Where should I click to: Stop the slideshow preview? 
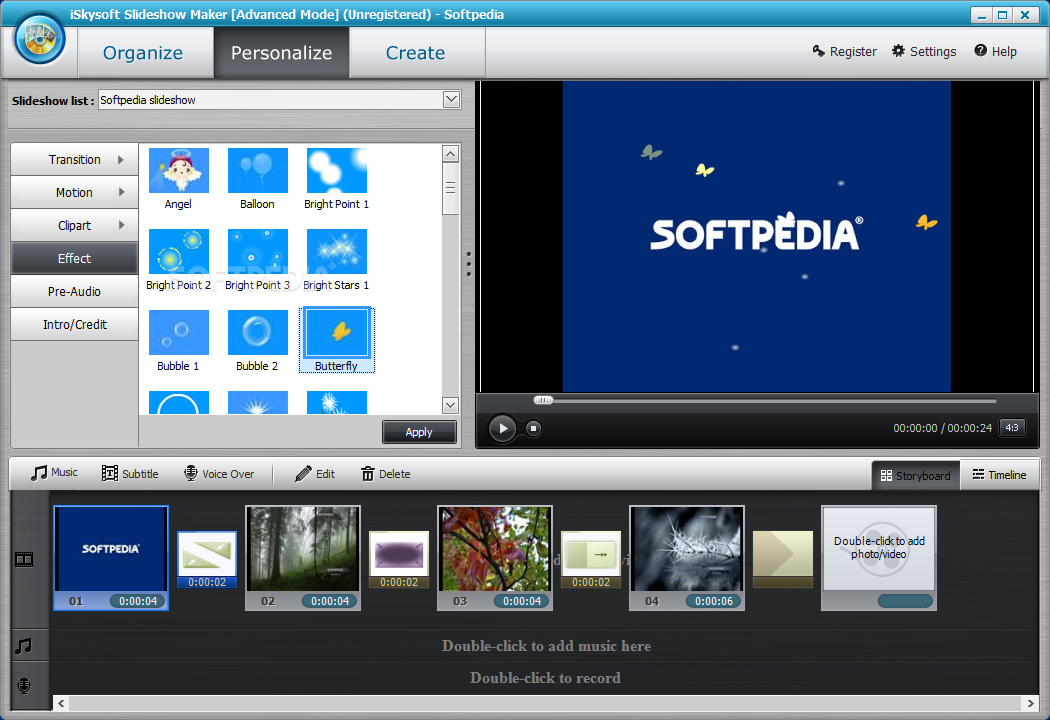coord(533,428)
